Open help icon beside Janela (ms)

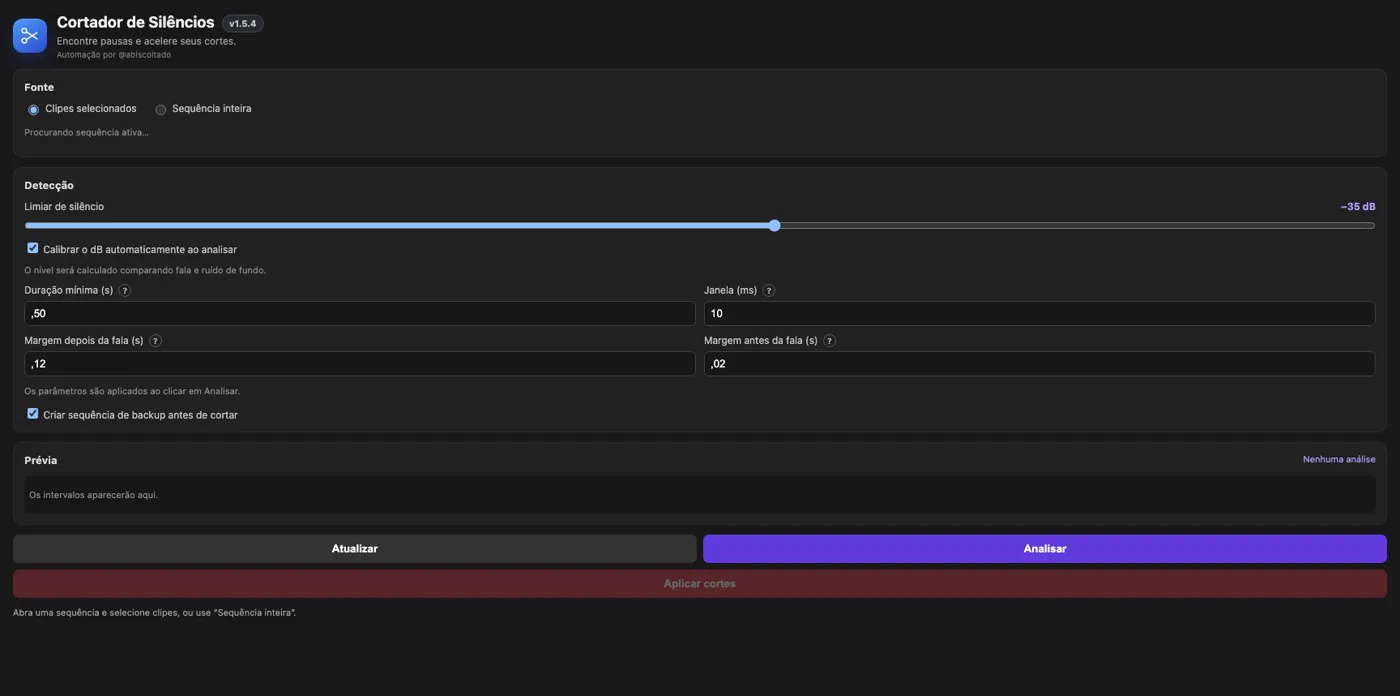(769, 291)
